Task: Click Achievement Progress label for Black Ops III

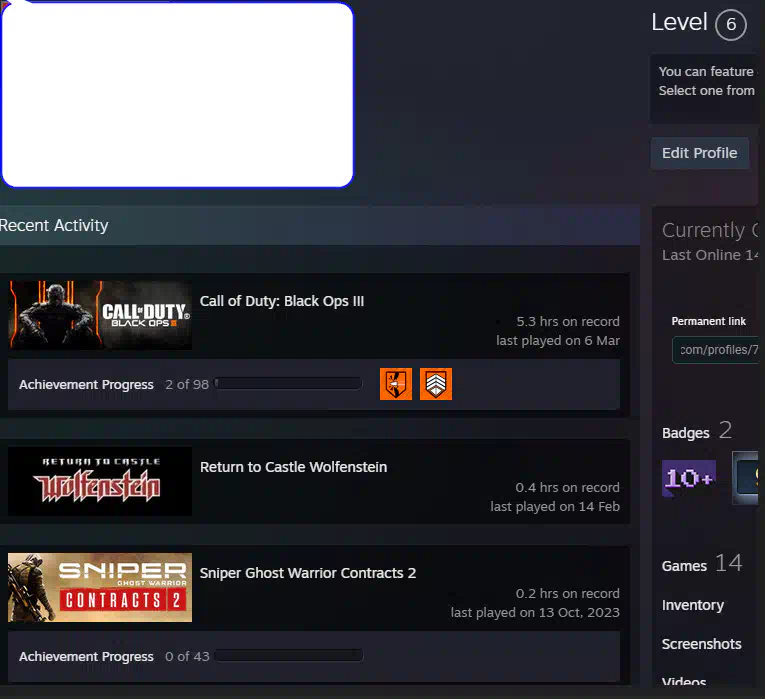Action: 86,385
